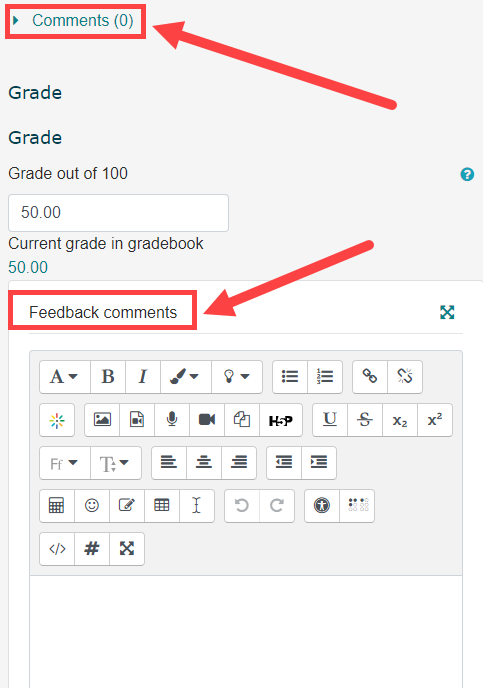Open the current gradebook grade 50.00 link
Image resolution: width=483 pixels, height=688 pixels.
[28, 267]
